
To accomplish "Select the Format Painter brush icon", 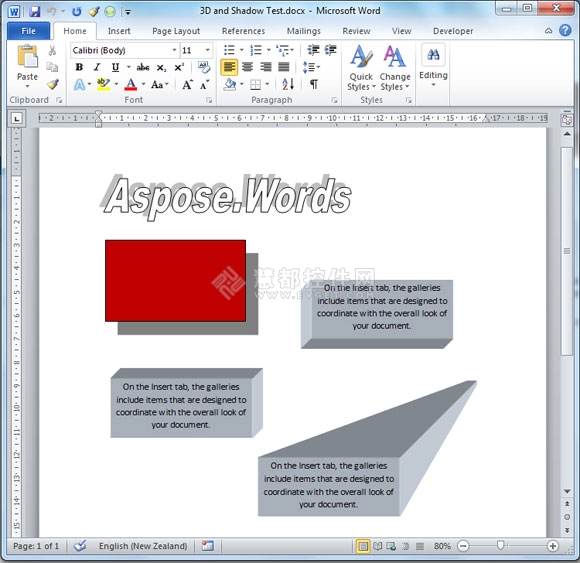I will click(x=53, y=84).
